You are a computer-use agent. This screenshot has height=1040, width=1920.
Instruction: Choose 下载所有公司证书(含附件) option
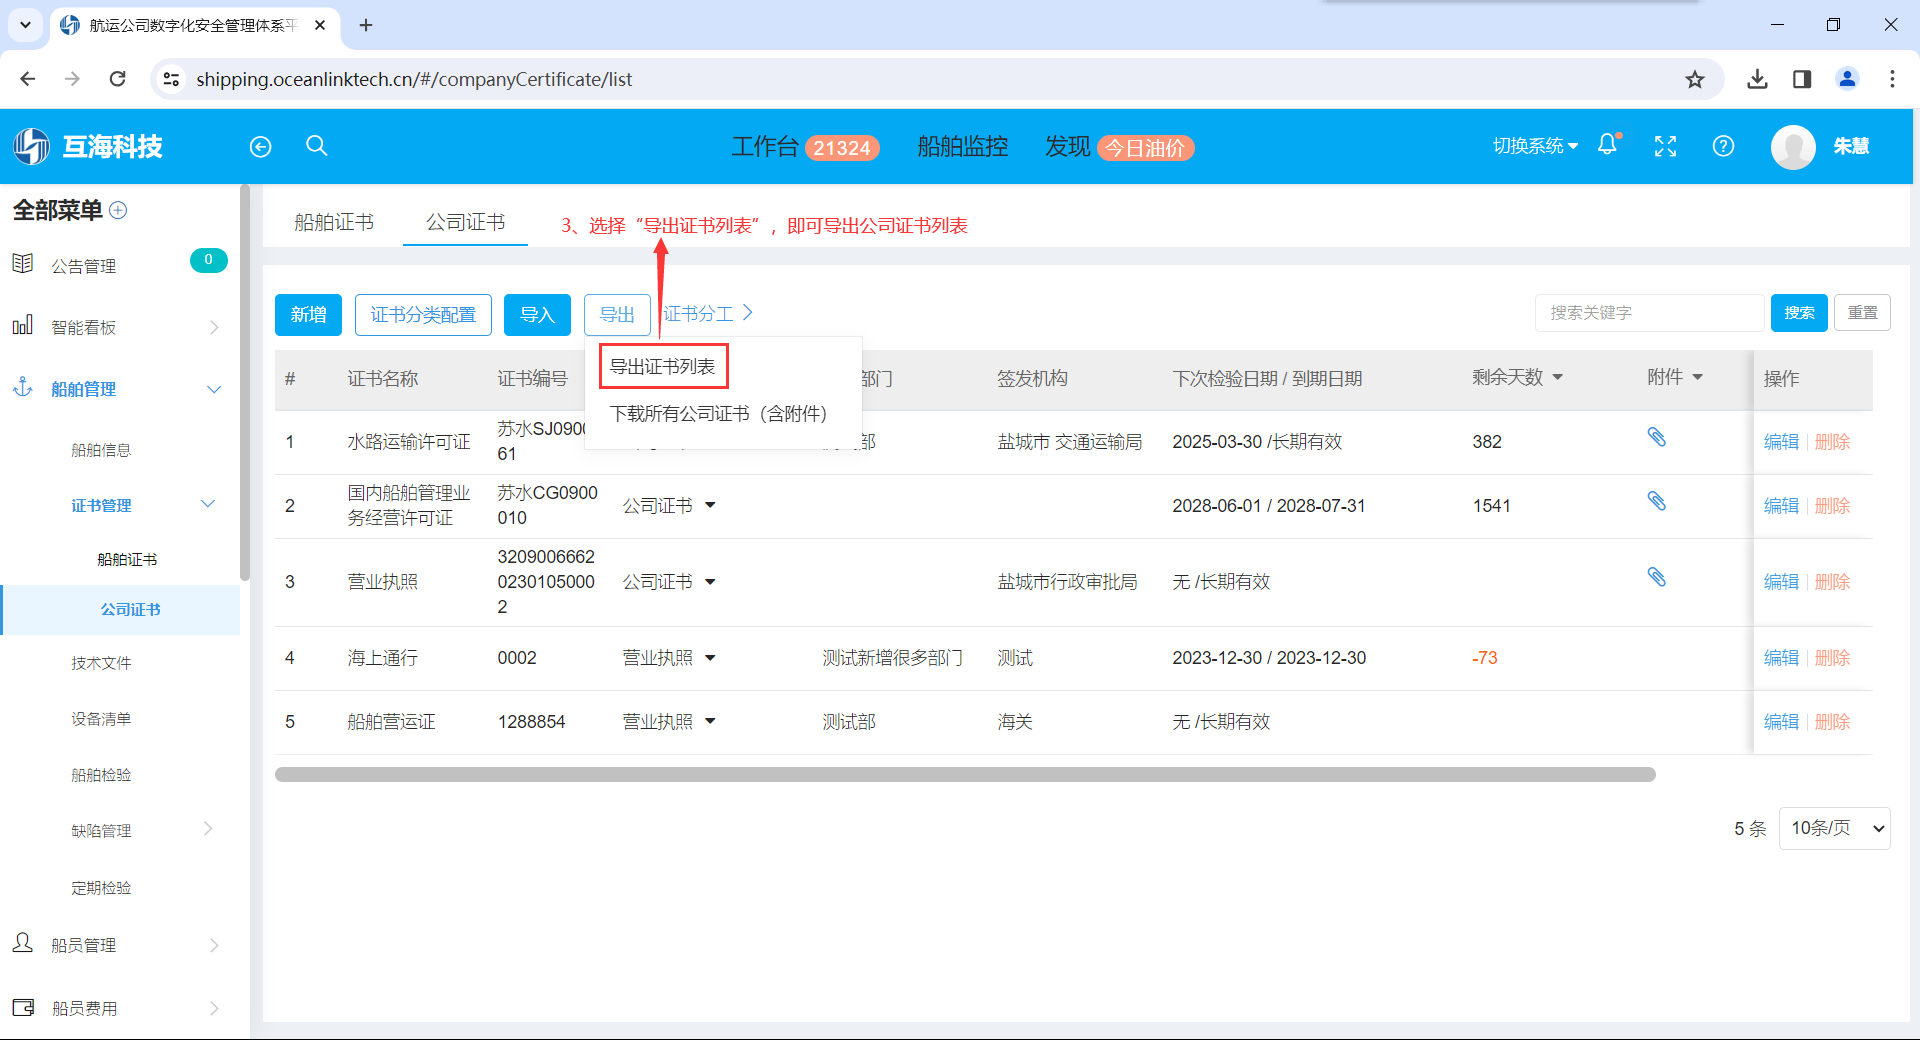[719, 413]
